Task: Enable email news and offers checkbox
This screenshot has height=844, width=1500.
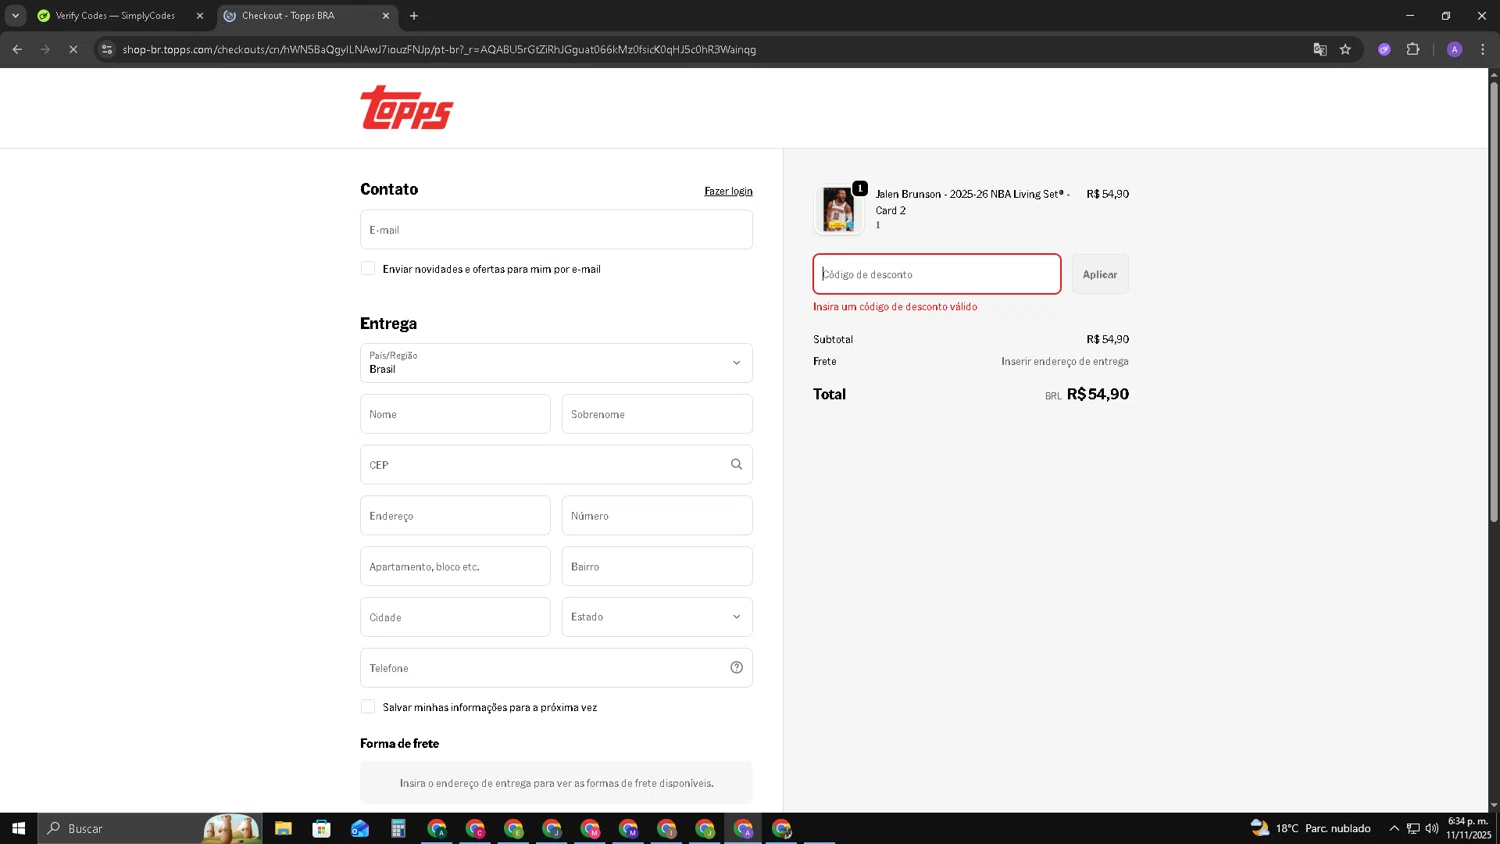Action: 368,269
